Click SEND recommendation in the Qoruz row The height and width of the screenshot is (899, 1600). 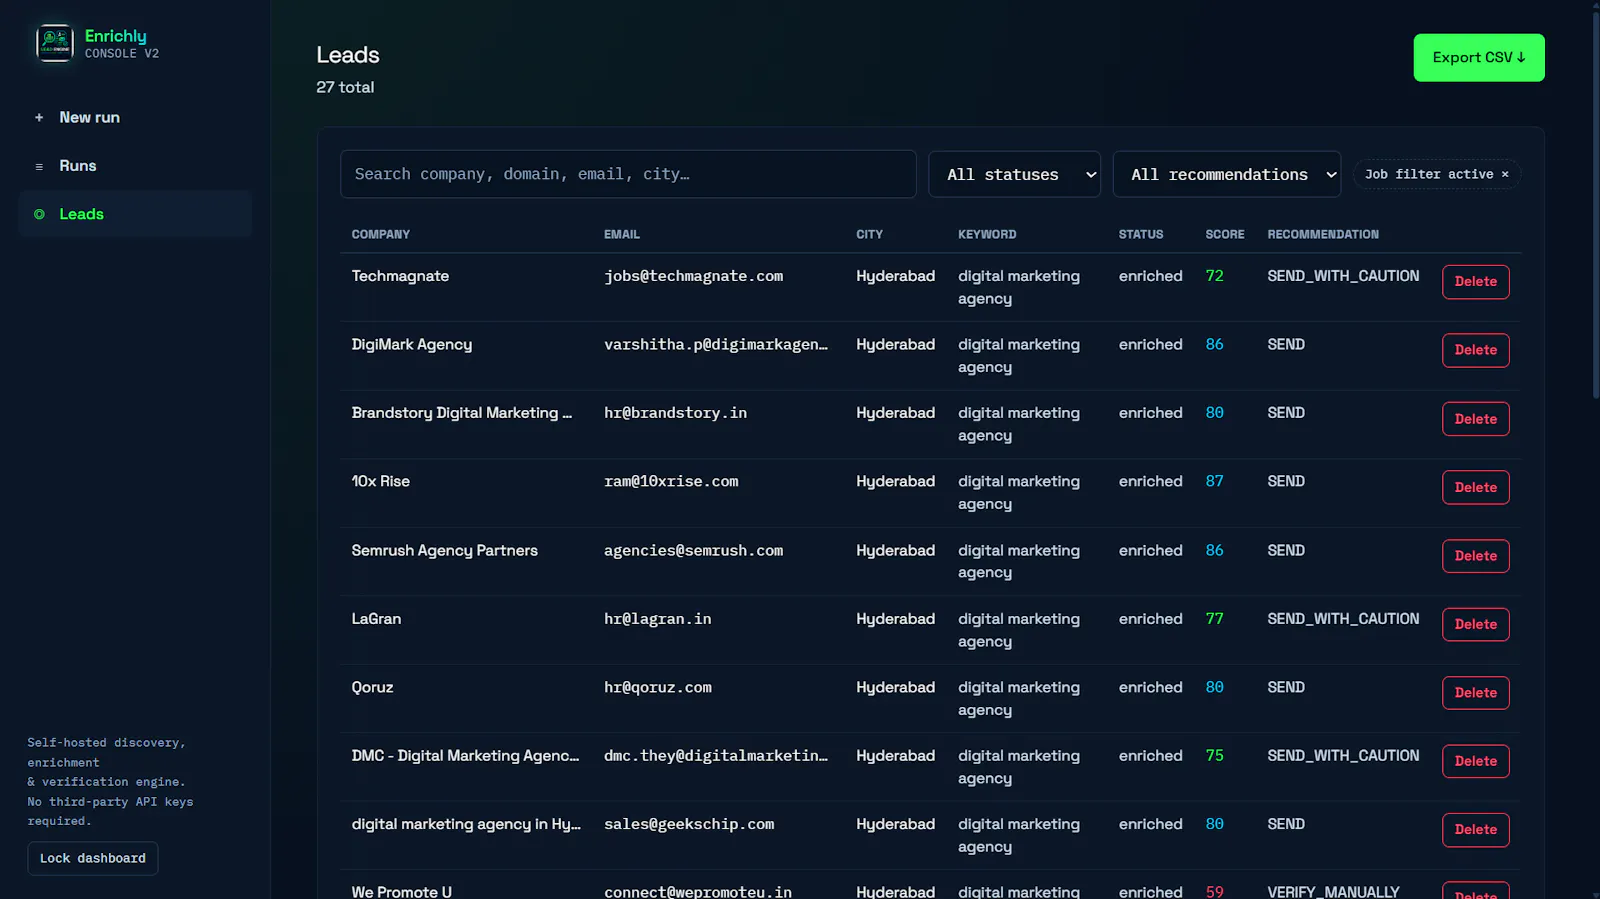tap(1286, 687)
